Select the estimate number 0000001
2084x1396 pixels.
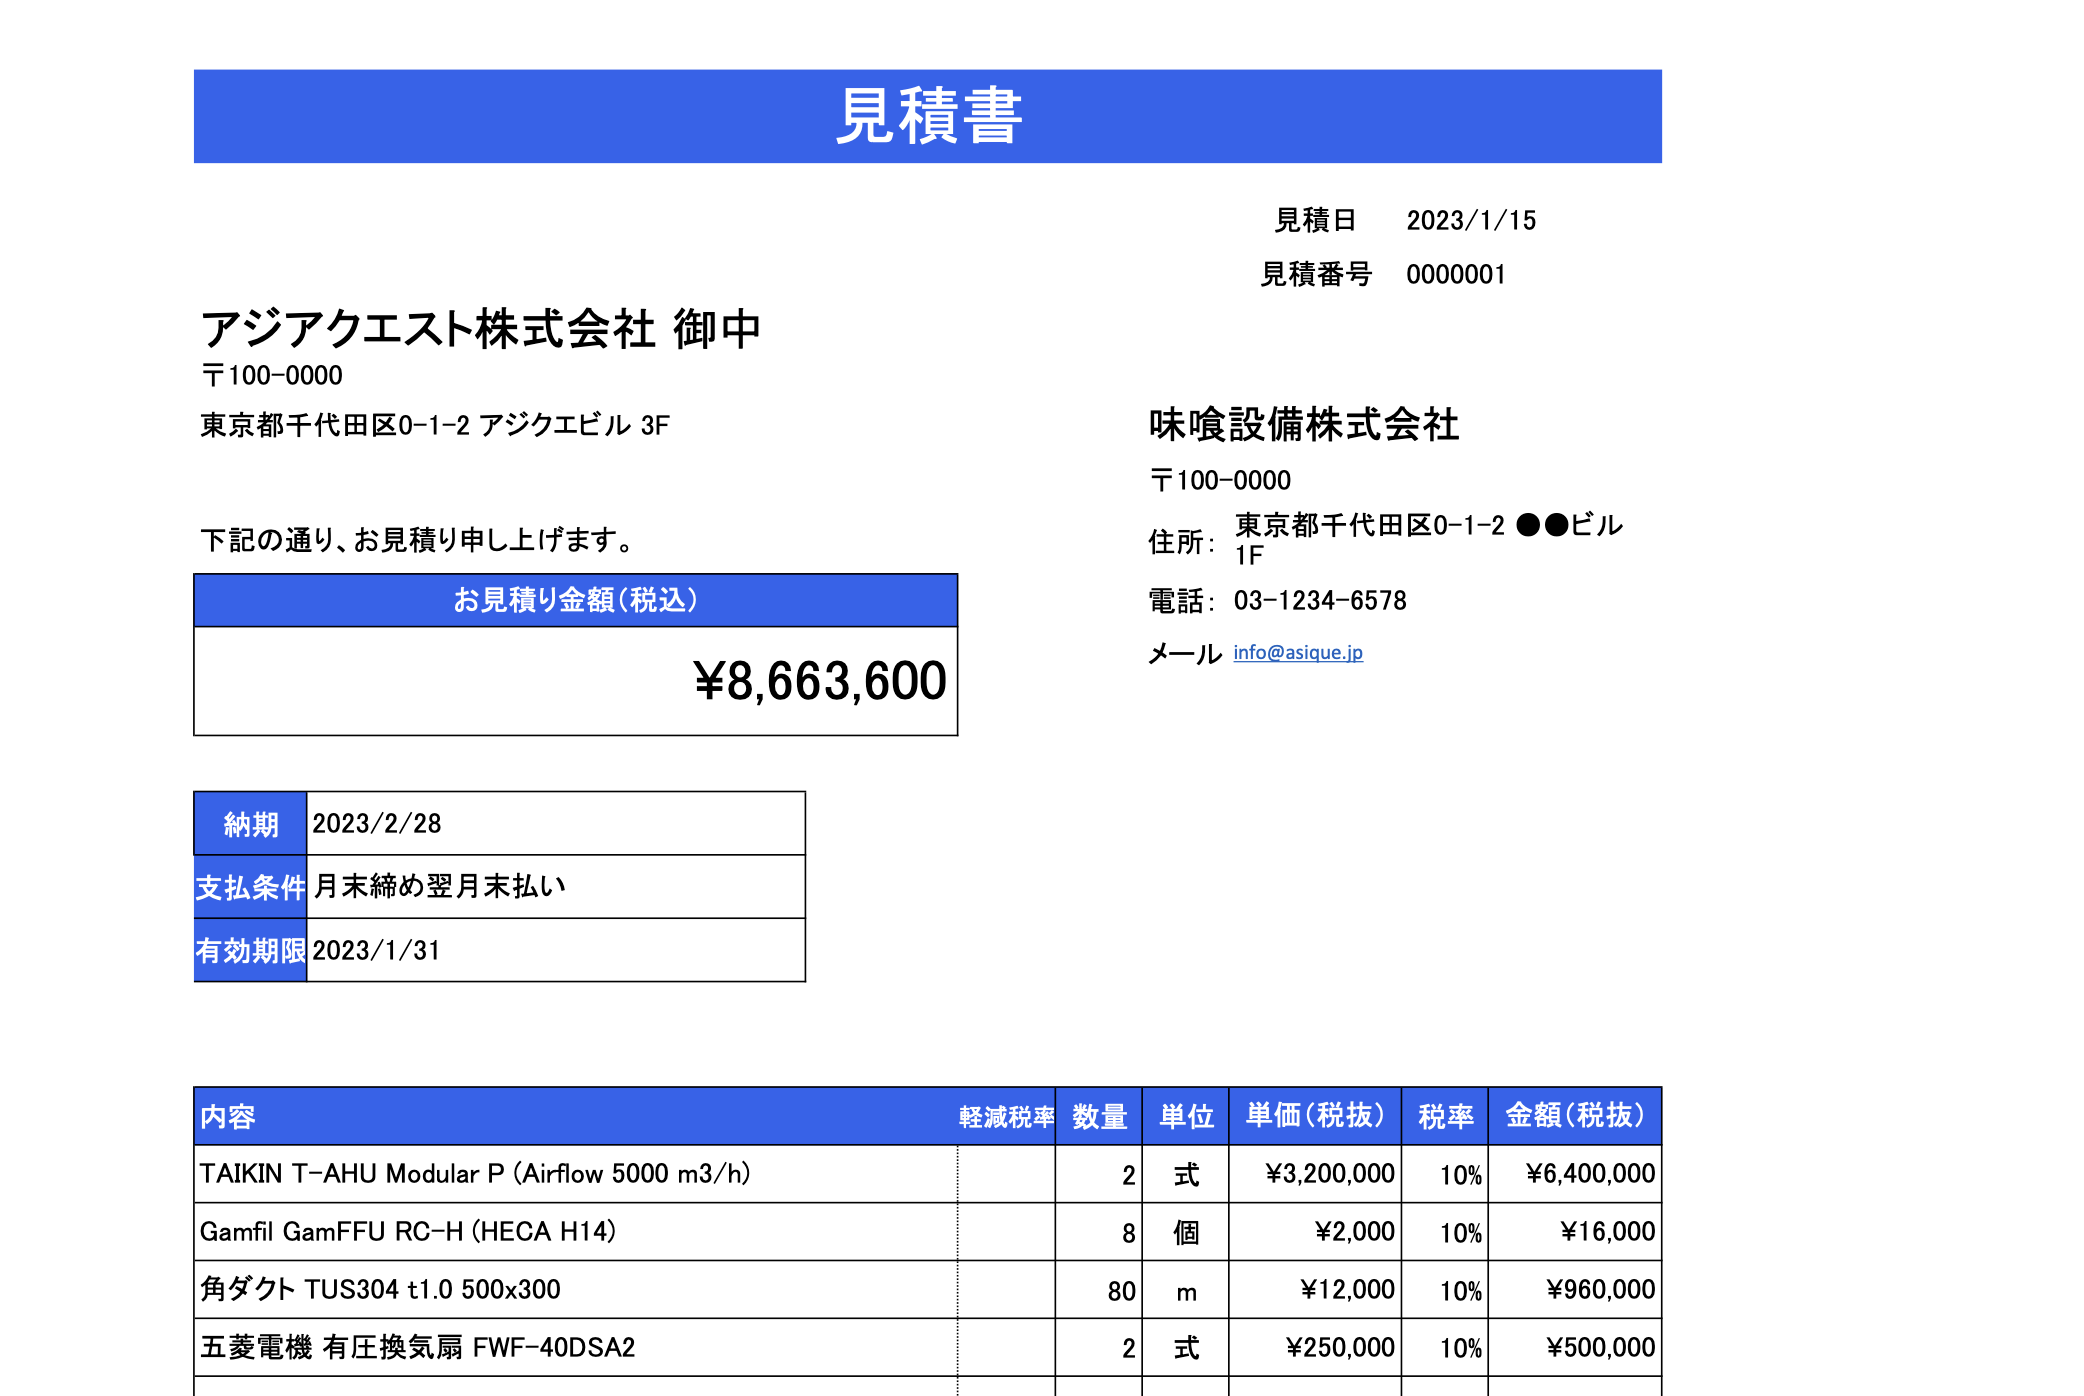pyautogui.click(x=1455, y=275)
